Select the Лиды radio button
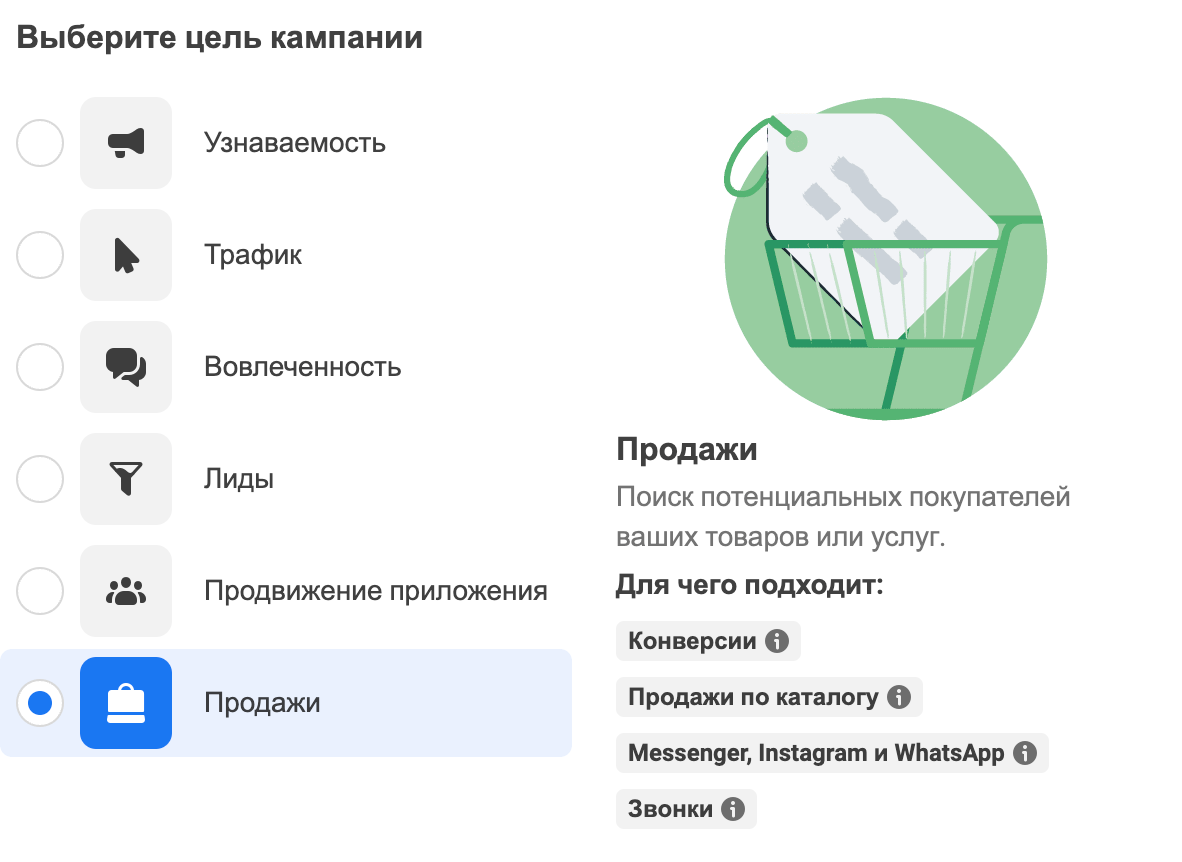The image size is (1182, 862). 40,479
